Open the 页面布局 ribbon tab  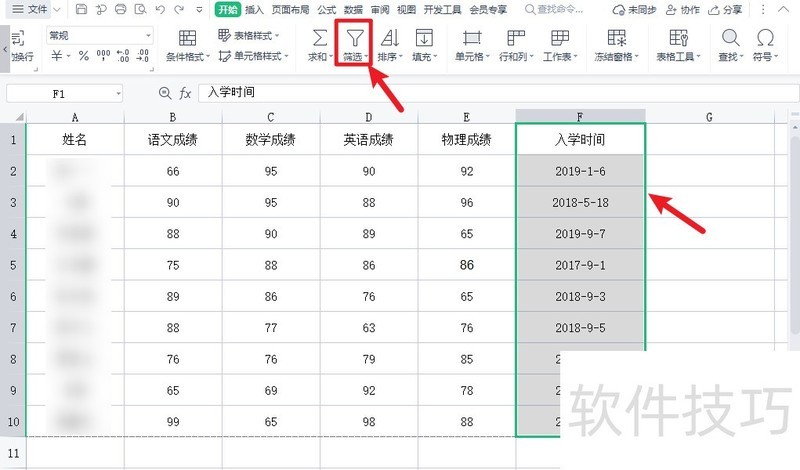coord(290,9)
